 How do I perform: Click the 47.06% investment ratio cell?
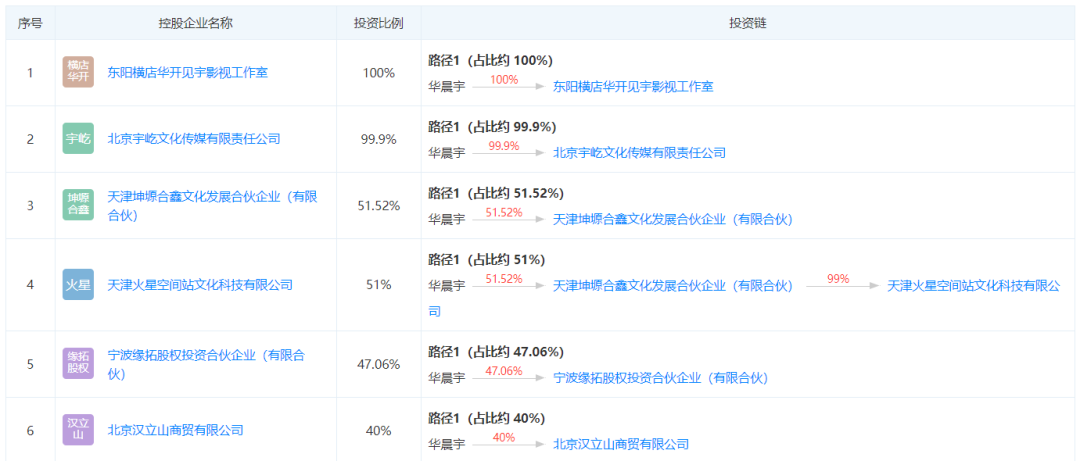pyautogui.click(x=379, y=365)
